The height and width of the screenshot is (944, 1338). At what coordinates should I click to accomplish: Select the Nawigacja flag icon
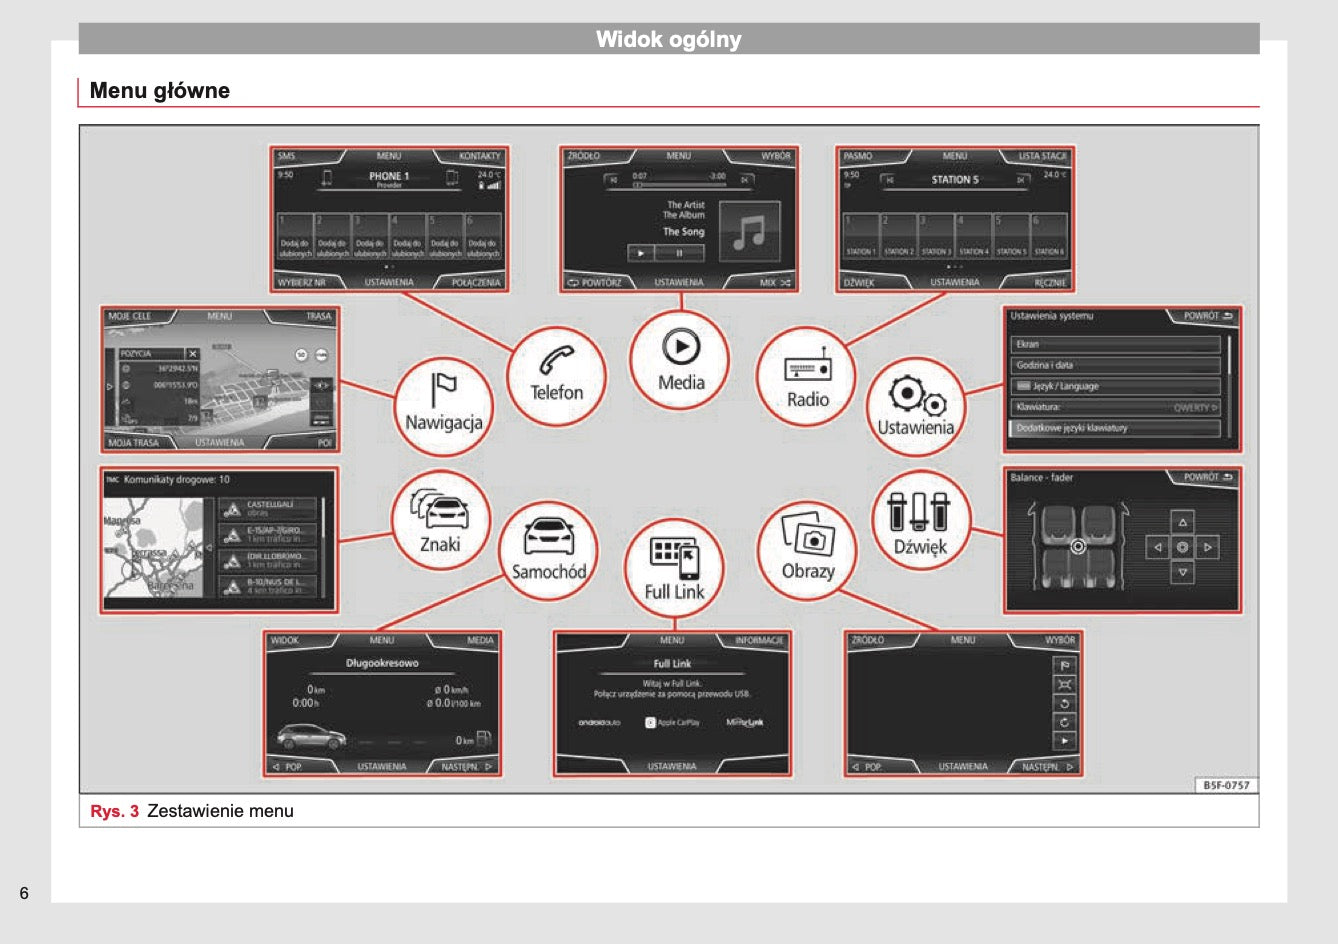(444, 404)
